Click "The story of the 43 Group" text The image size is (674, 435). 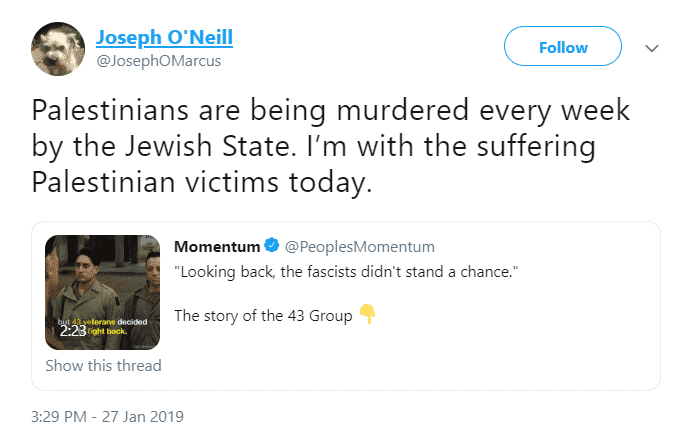(x=263, y=316)
